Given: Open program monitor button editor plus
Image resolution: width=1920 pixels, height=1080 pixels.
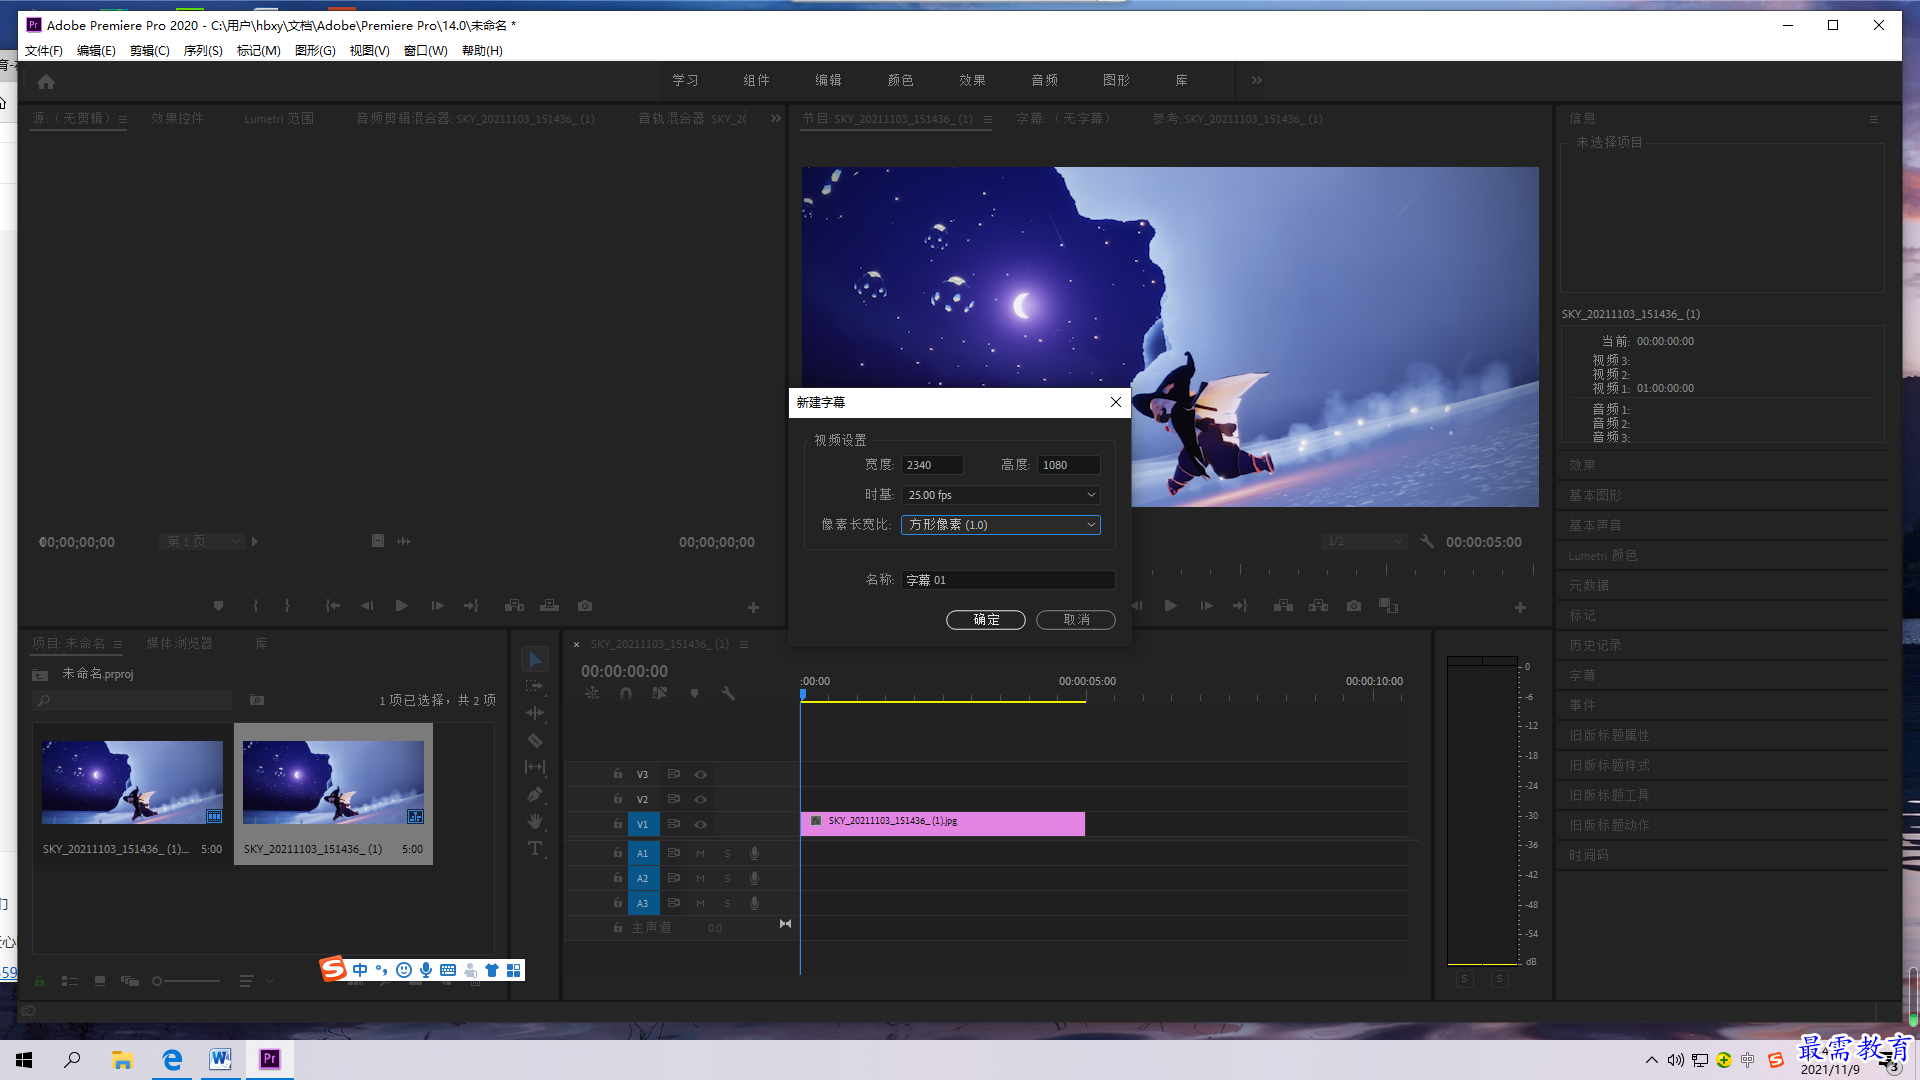Looking at the screenshot, I should pos(1520,607).
